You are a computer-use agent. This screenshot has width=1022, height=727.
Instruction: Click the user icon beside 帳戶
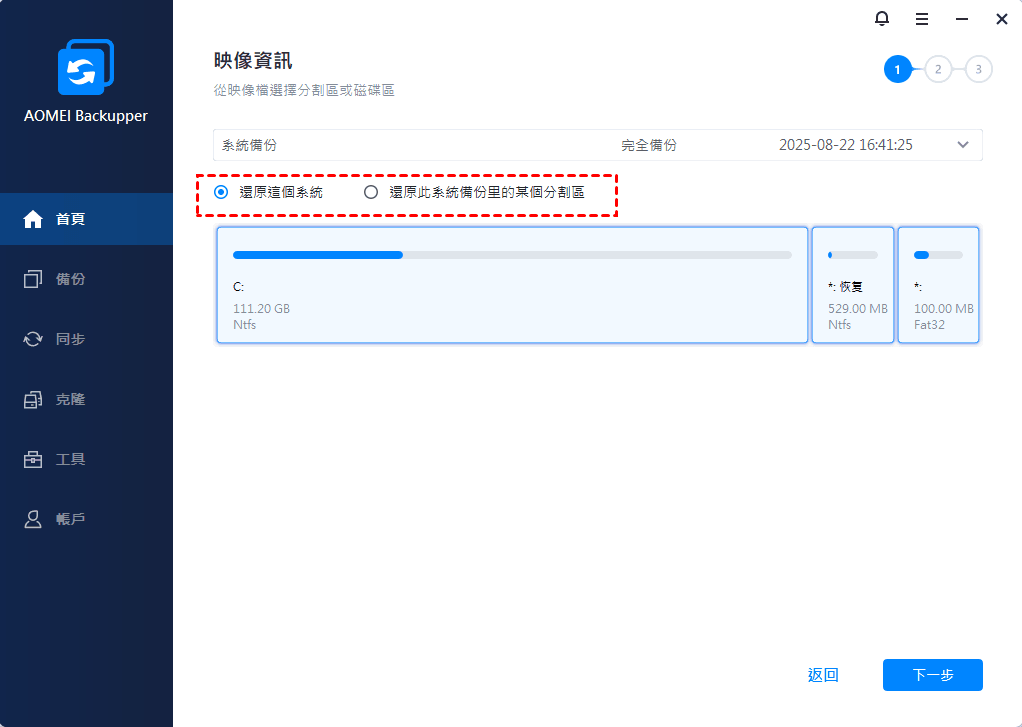tap(33, 519)
